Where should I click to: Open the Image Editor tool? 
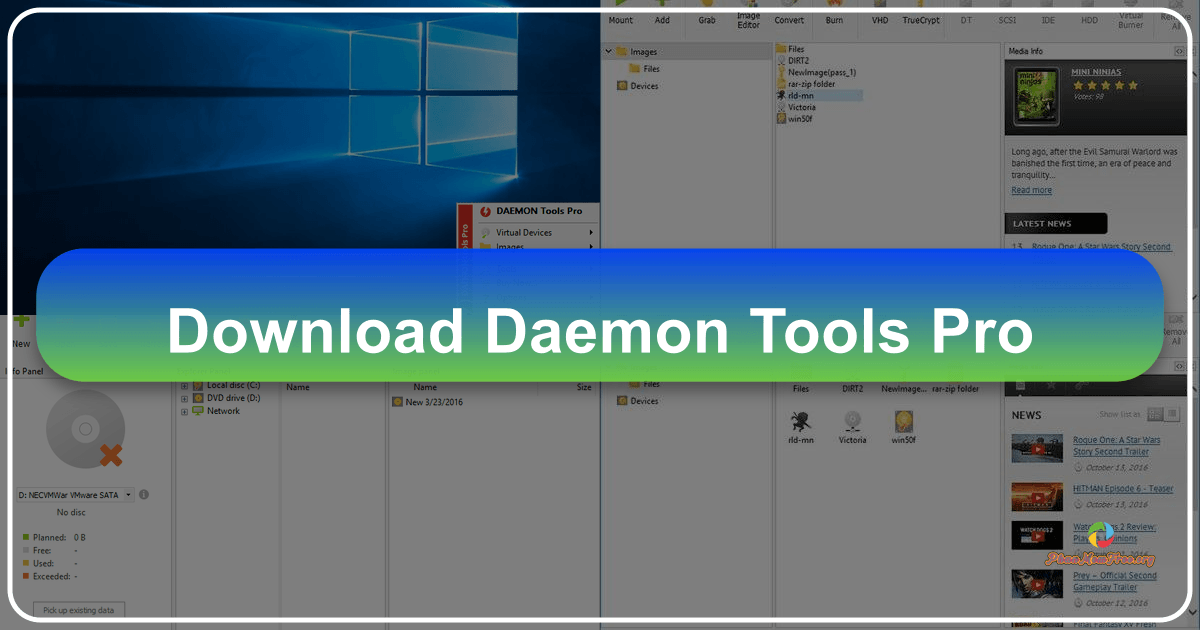pyautogui.click(x=748, y=18)
